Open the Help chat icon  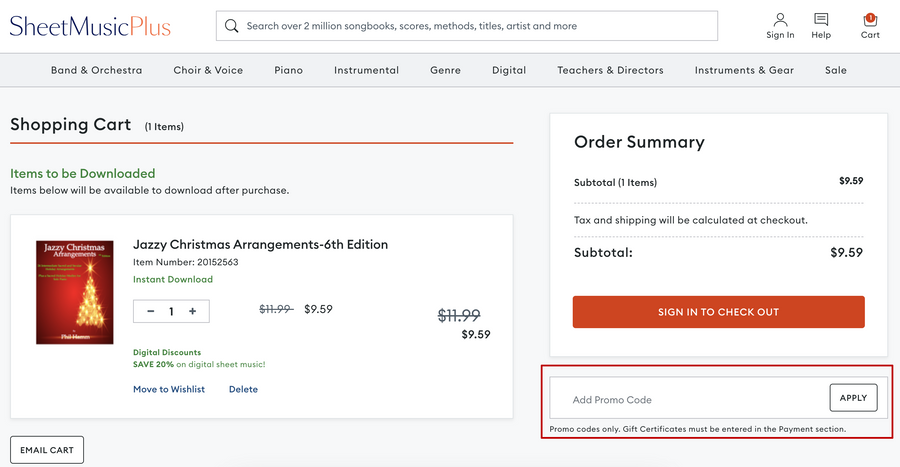point(821,21)
